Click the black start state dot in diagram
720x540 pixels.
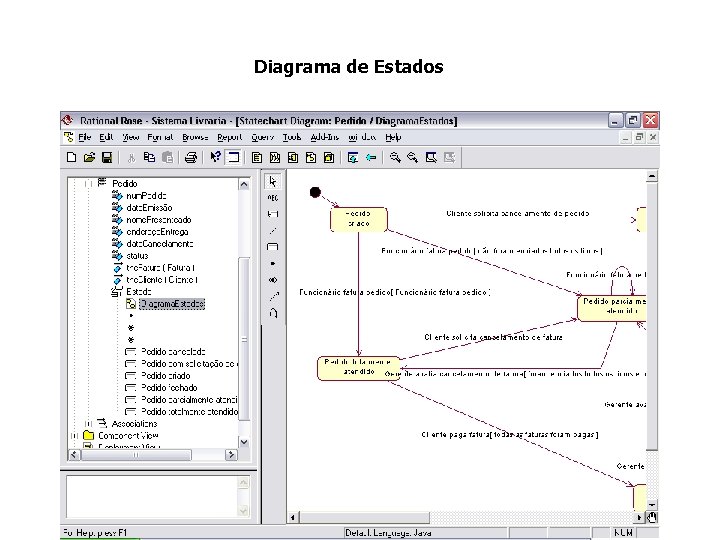[315, 192]
